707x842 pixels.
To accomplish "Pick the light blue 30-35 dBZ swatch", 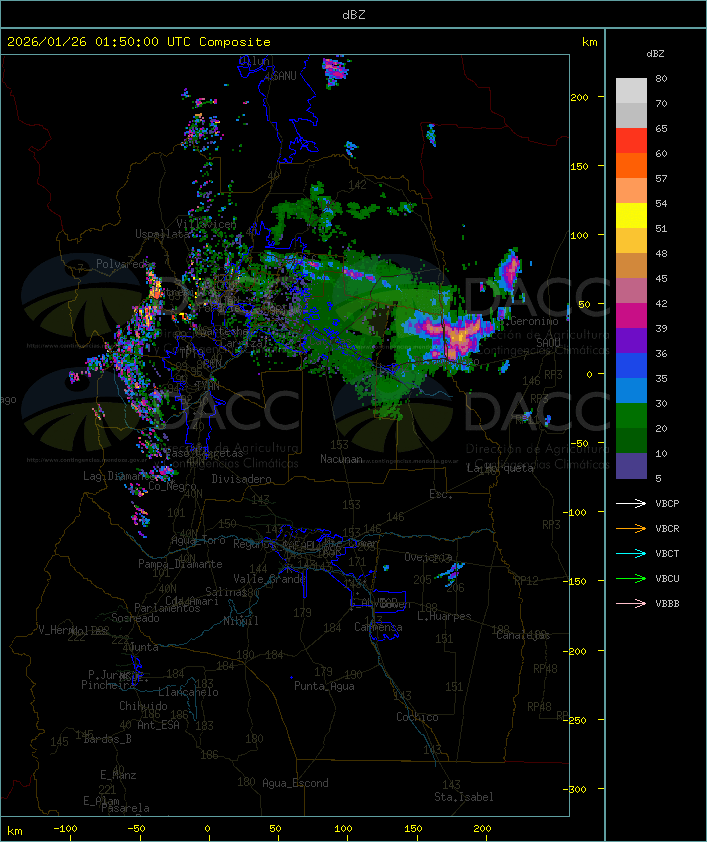I will tap(631, 390).
